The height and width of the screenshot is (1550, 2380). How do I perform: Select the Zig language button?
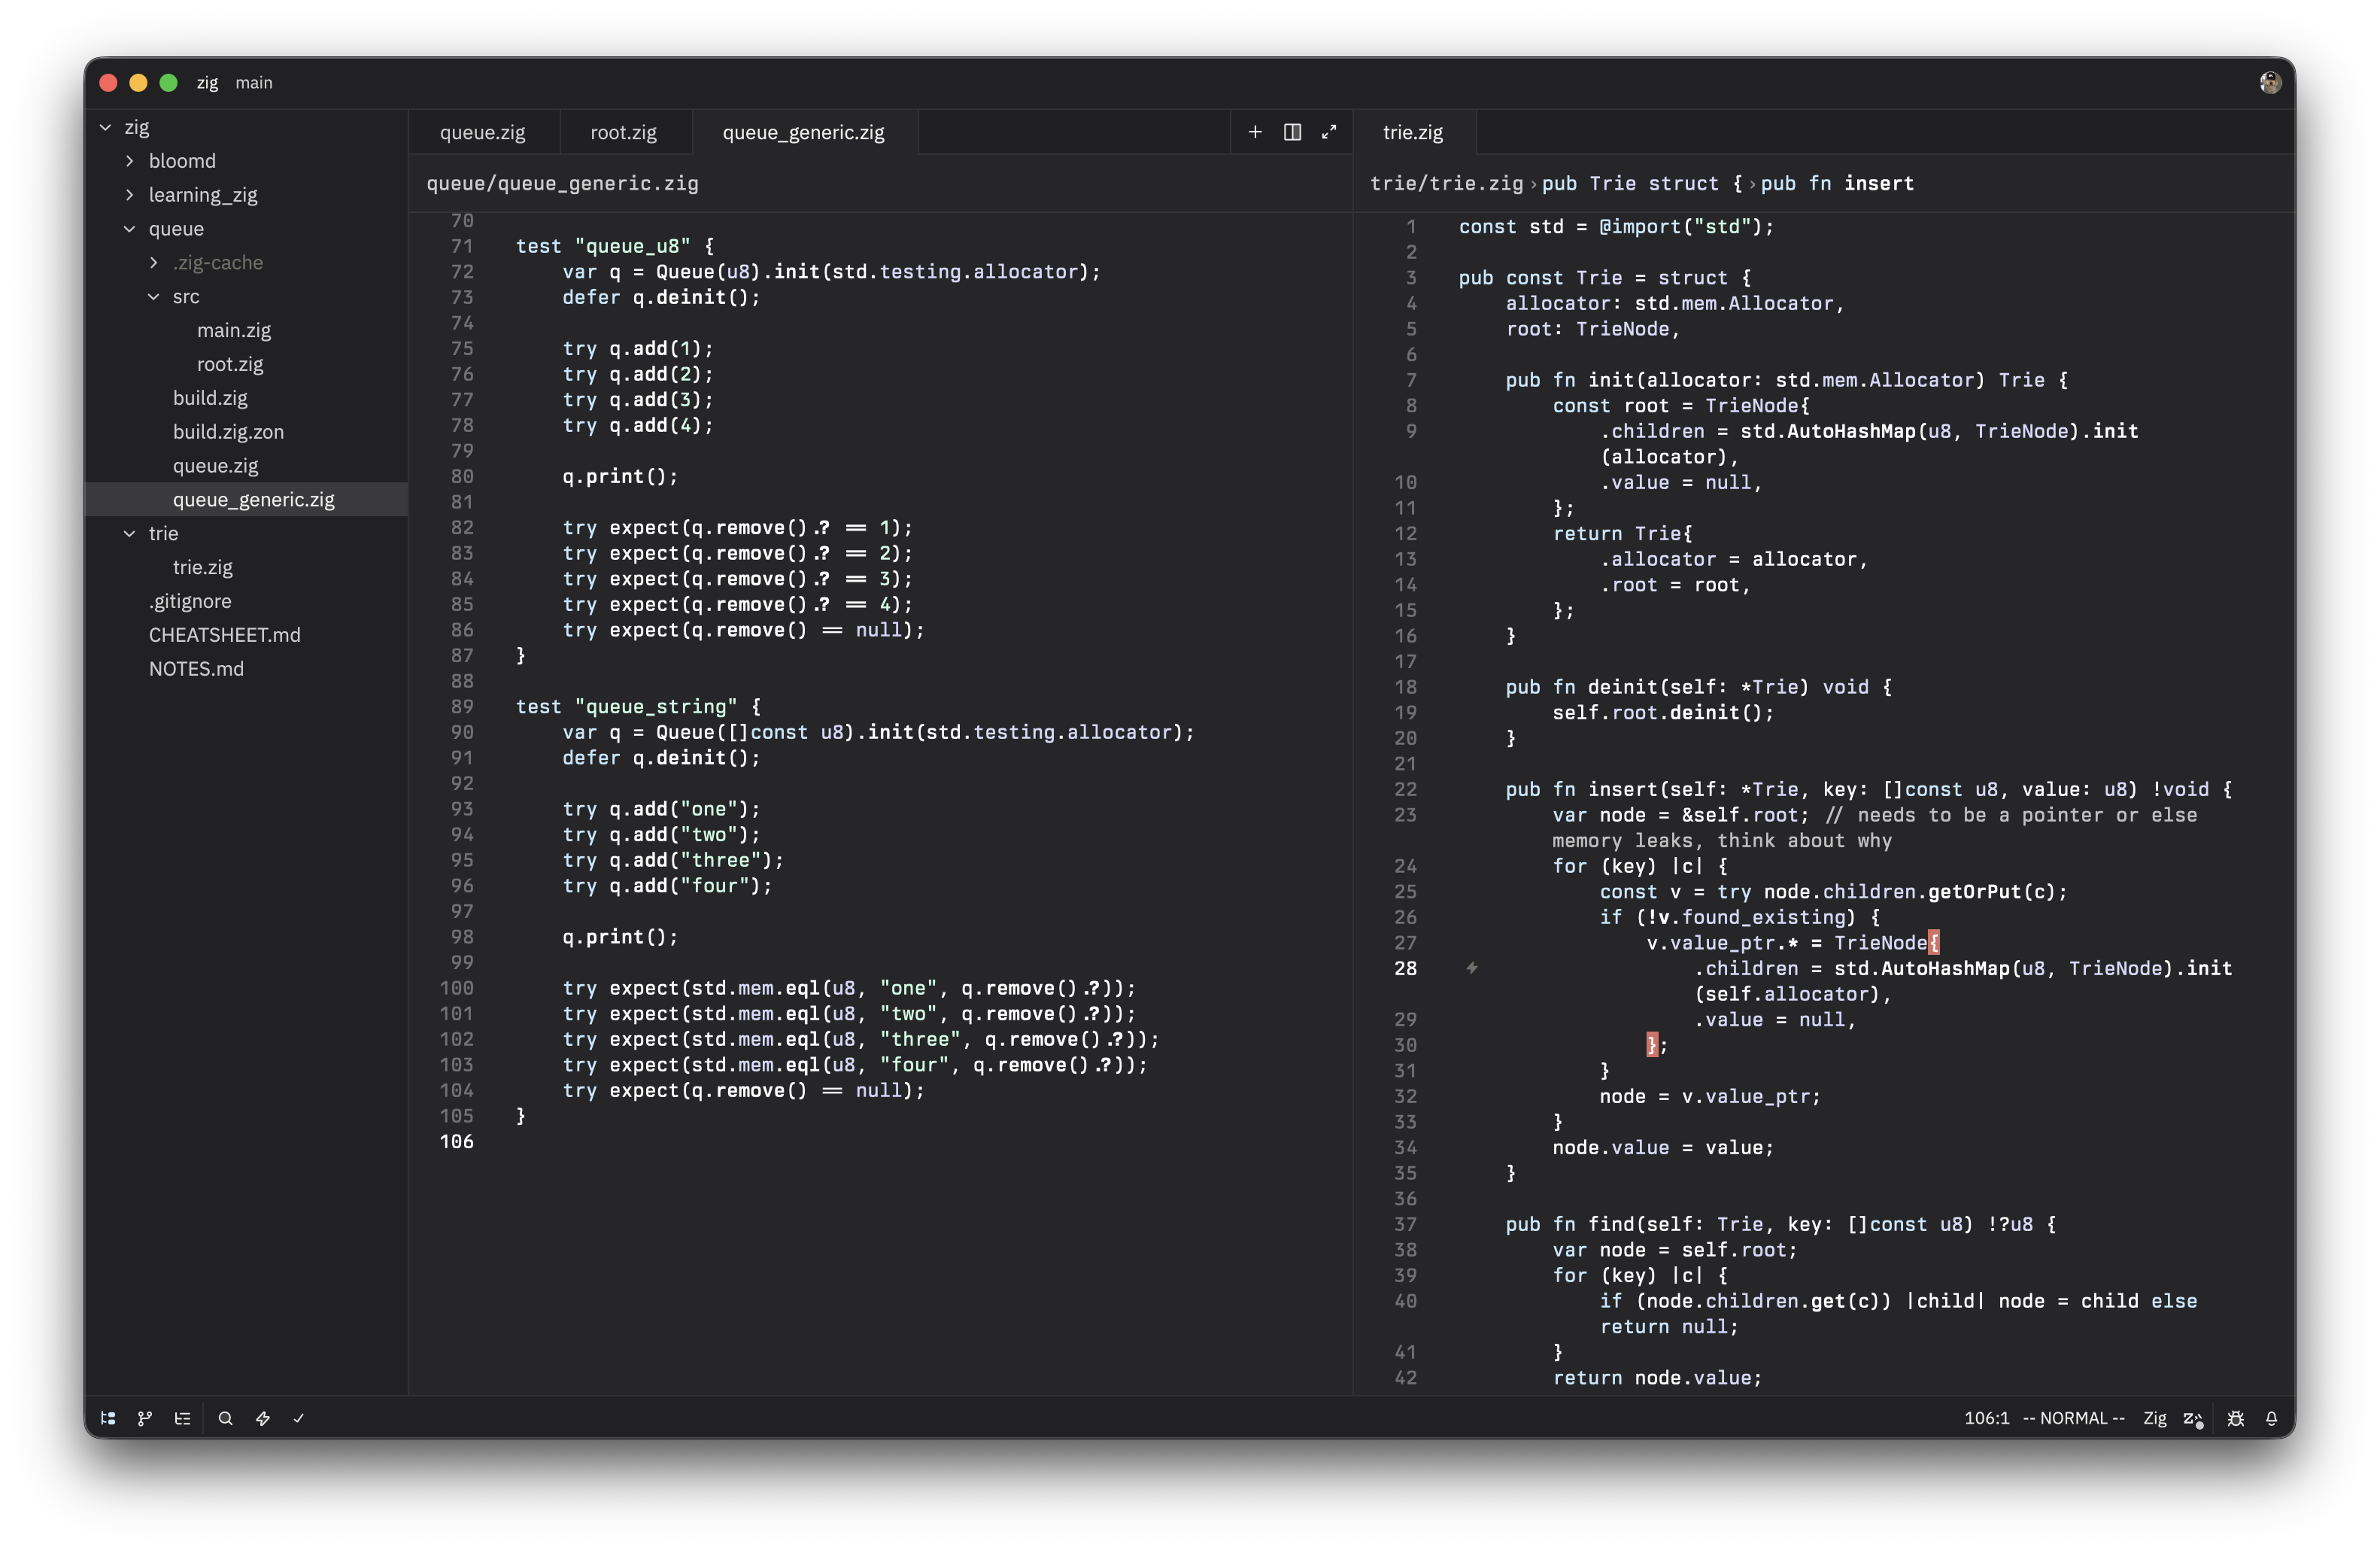(2154, 1418)
